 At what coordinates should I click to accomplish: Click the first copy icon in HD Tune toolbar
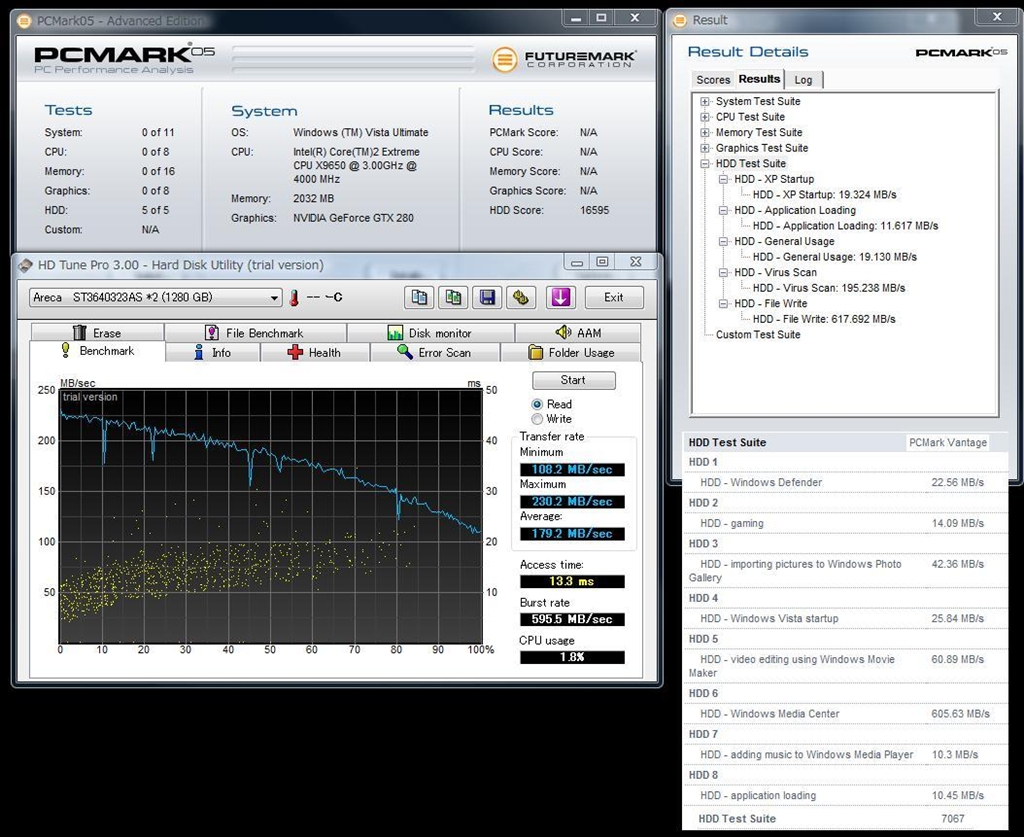click(x=420, y=297)
